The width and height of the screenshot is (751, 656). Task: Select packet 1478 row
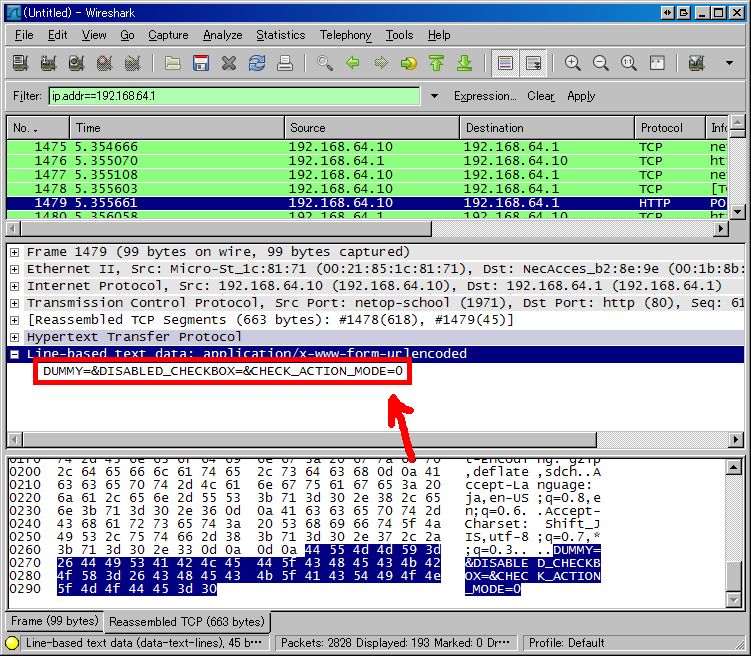coord(367,189)
